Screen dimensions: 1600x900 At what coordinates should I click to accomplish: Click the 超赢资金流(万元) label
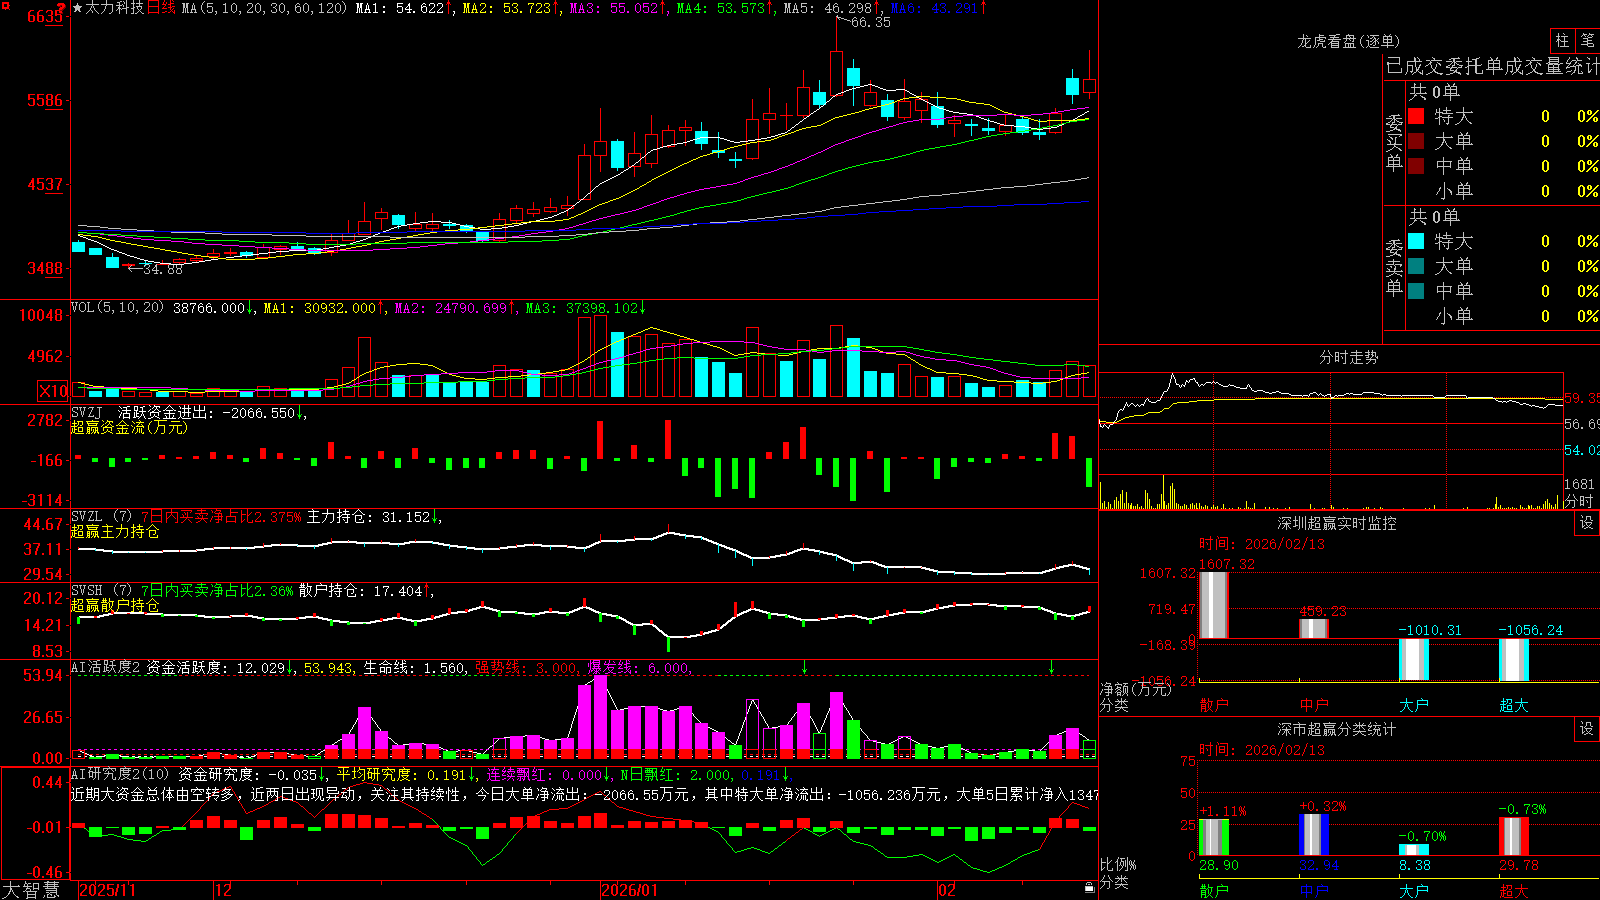(129, 427)
